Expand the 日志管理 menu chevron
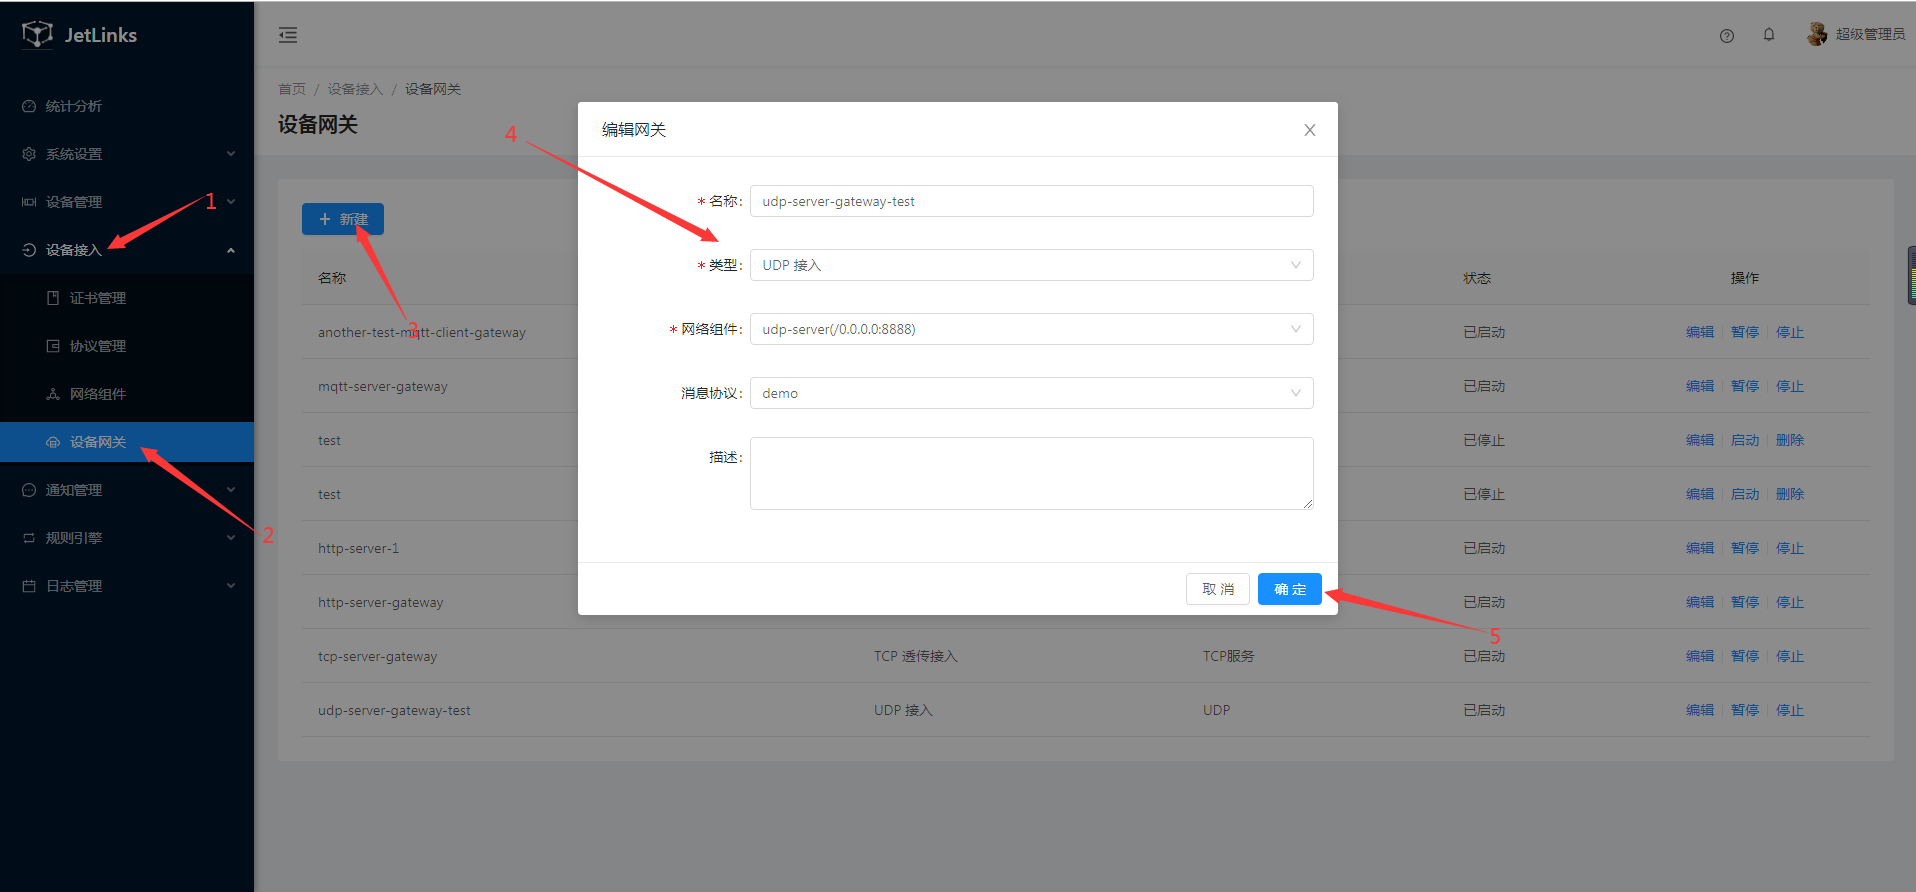This screenshot has height=892, width=1916. tap(231, 586)
